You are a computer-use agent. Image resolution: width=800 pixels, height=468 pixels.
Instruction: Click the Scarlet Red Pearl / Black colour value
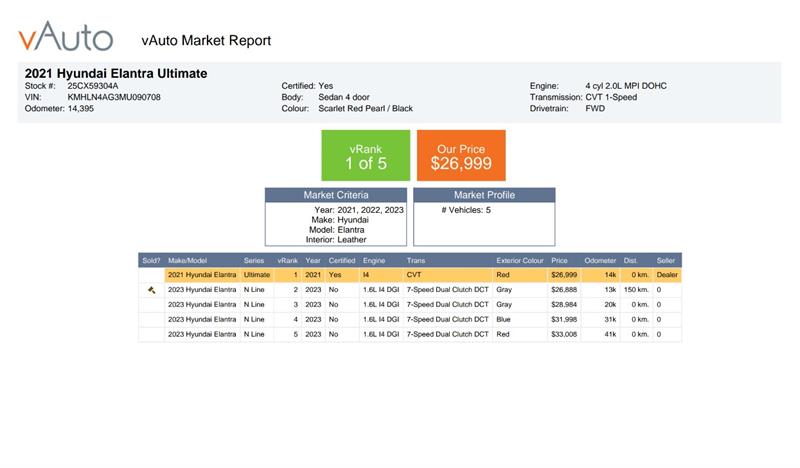click(x=365, y=108)
